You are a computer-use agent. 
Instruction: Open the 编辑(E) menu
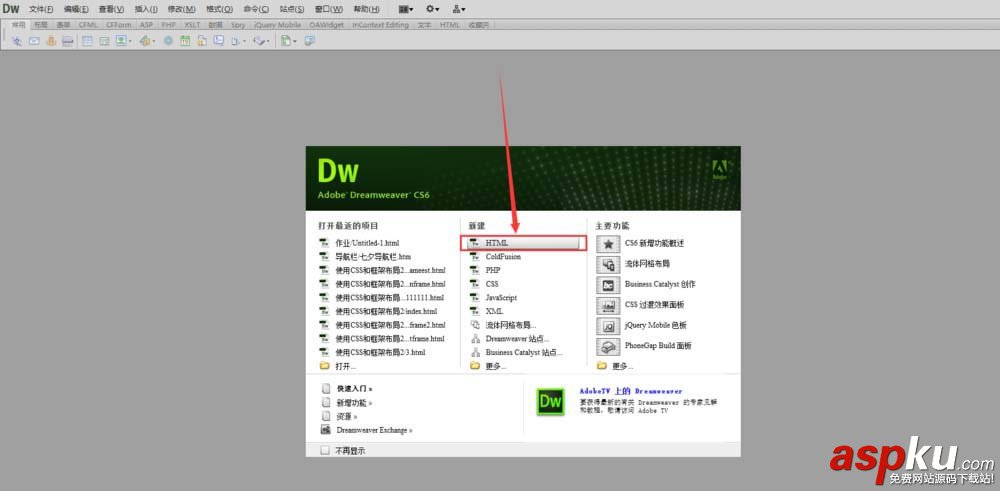(76, 9)
